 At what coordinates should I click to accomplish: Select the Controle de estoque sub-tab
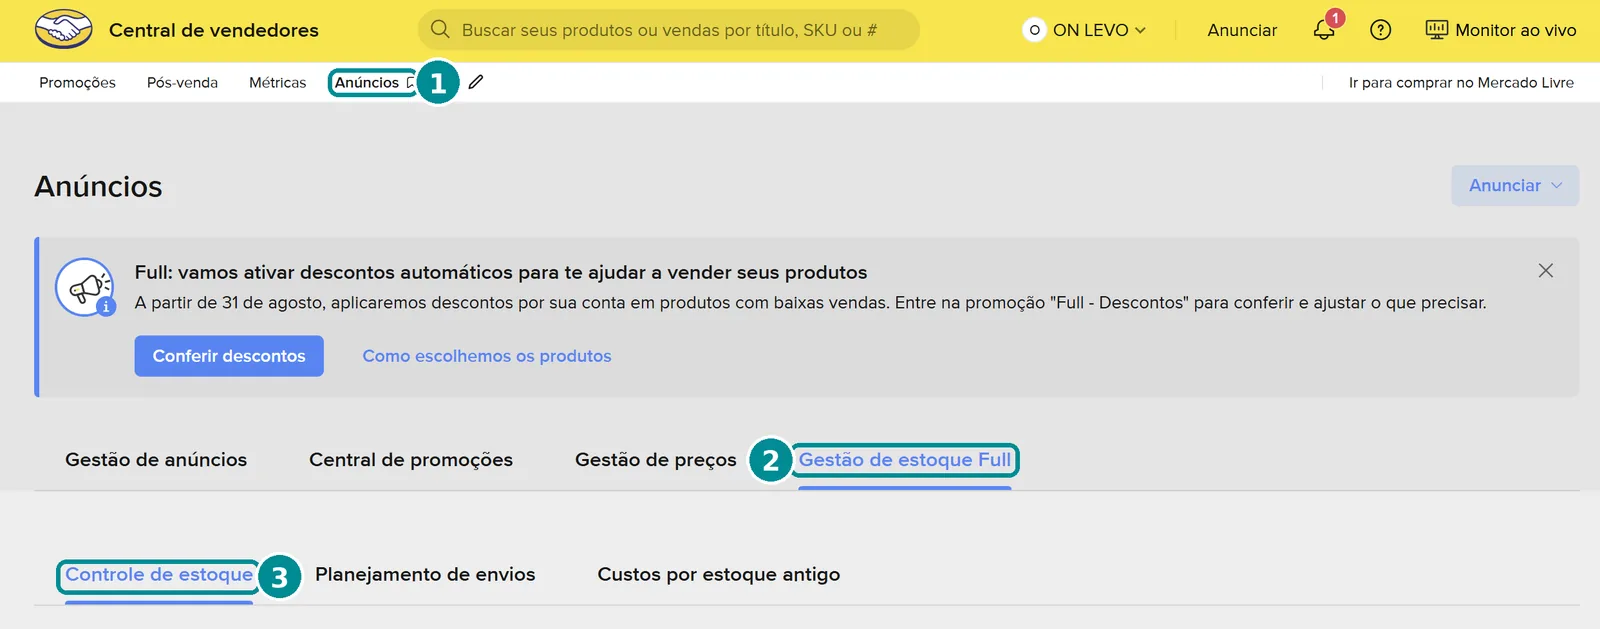click(159, 575)
